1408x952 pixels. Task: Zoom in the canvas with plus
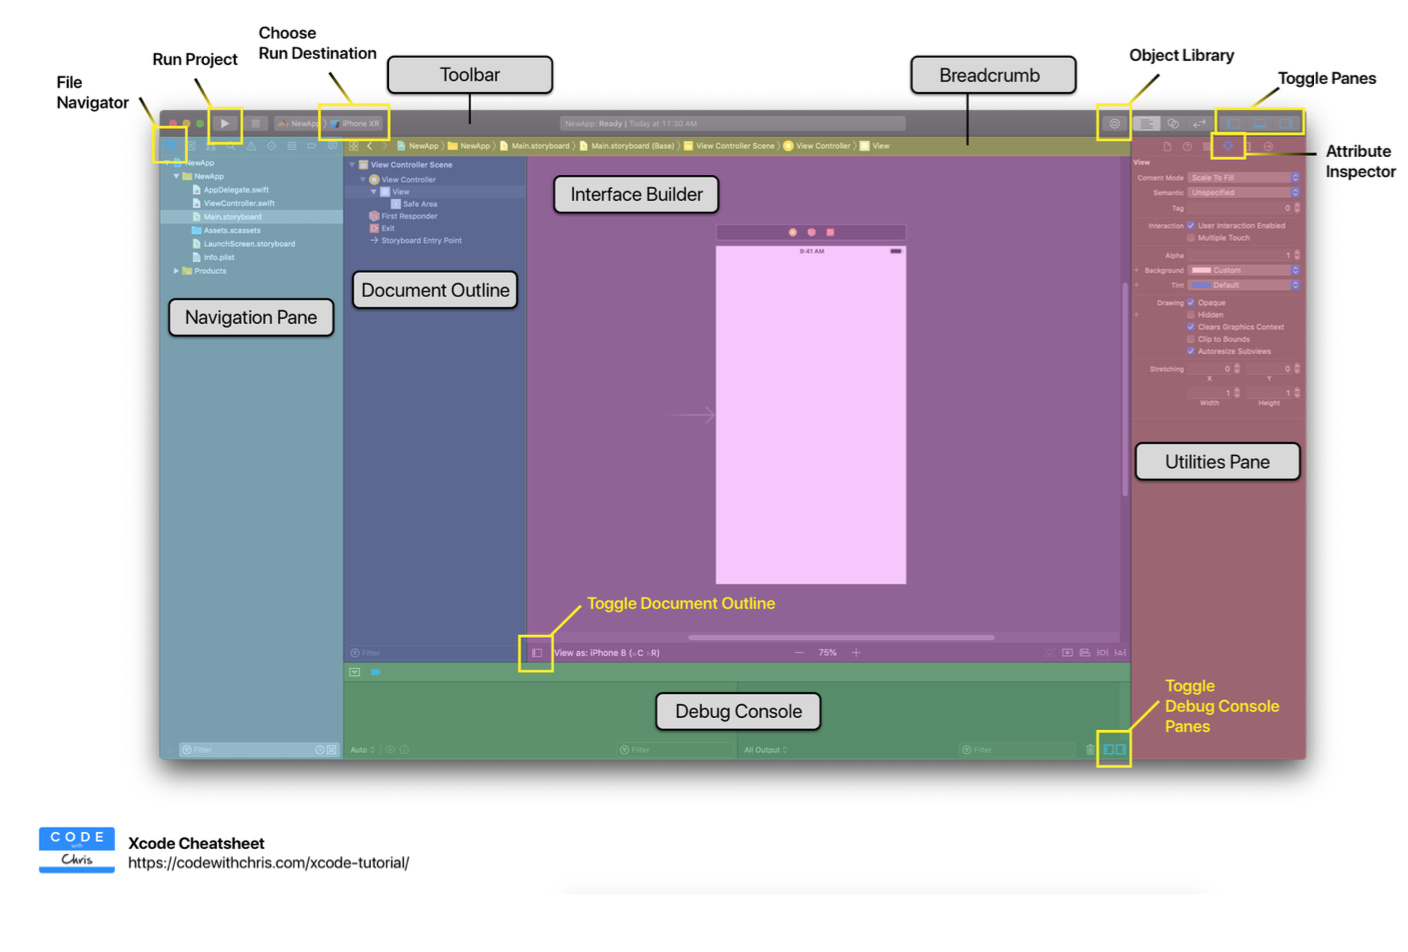point(856,652)
